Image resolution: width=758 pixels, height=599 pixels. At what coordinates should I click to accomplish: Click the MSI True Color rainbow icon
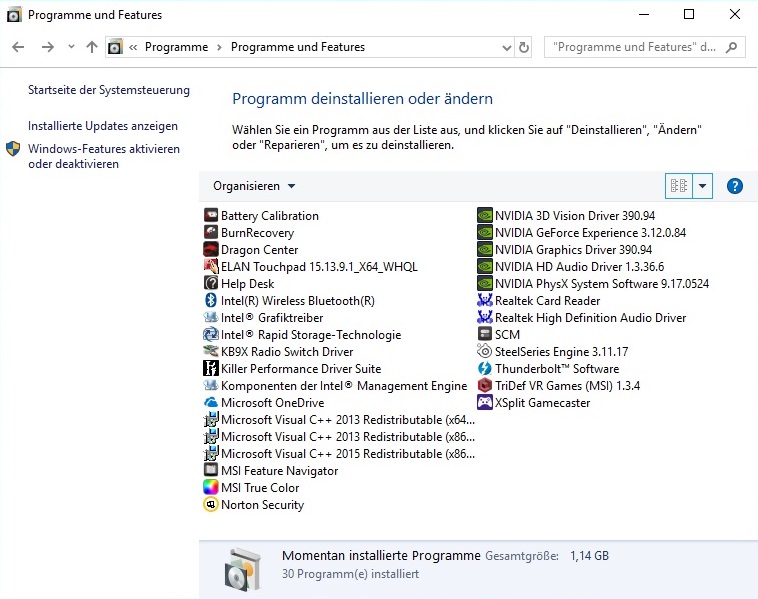211,487
